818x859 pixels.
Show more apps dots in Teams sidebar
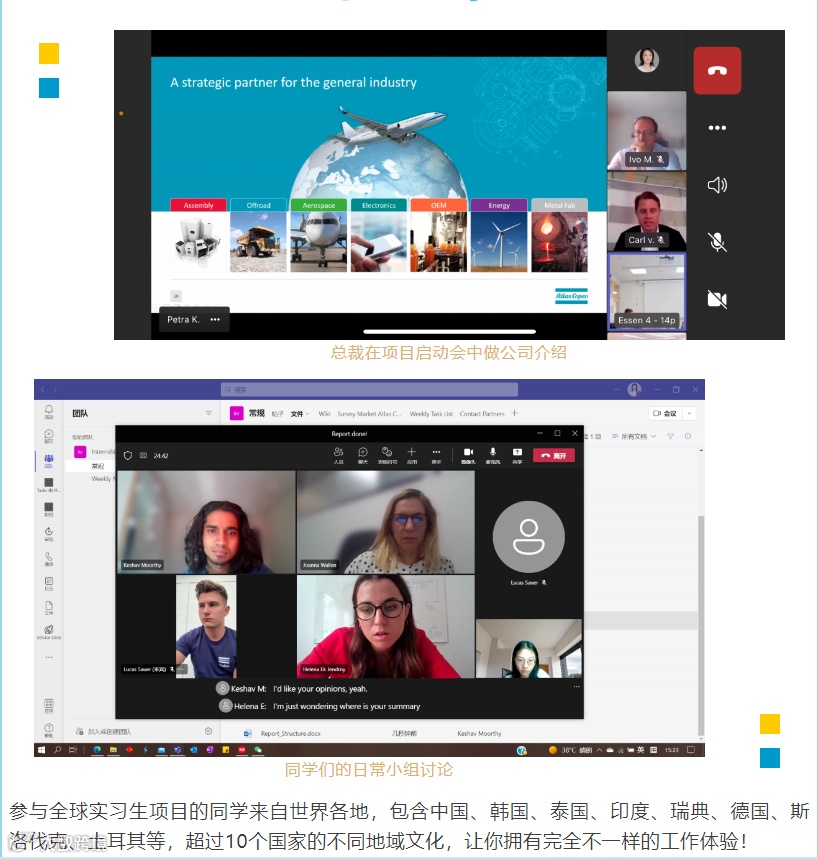coord(49,657)
